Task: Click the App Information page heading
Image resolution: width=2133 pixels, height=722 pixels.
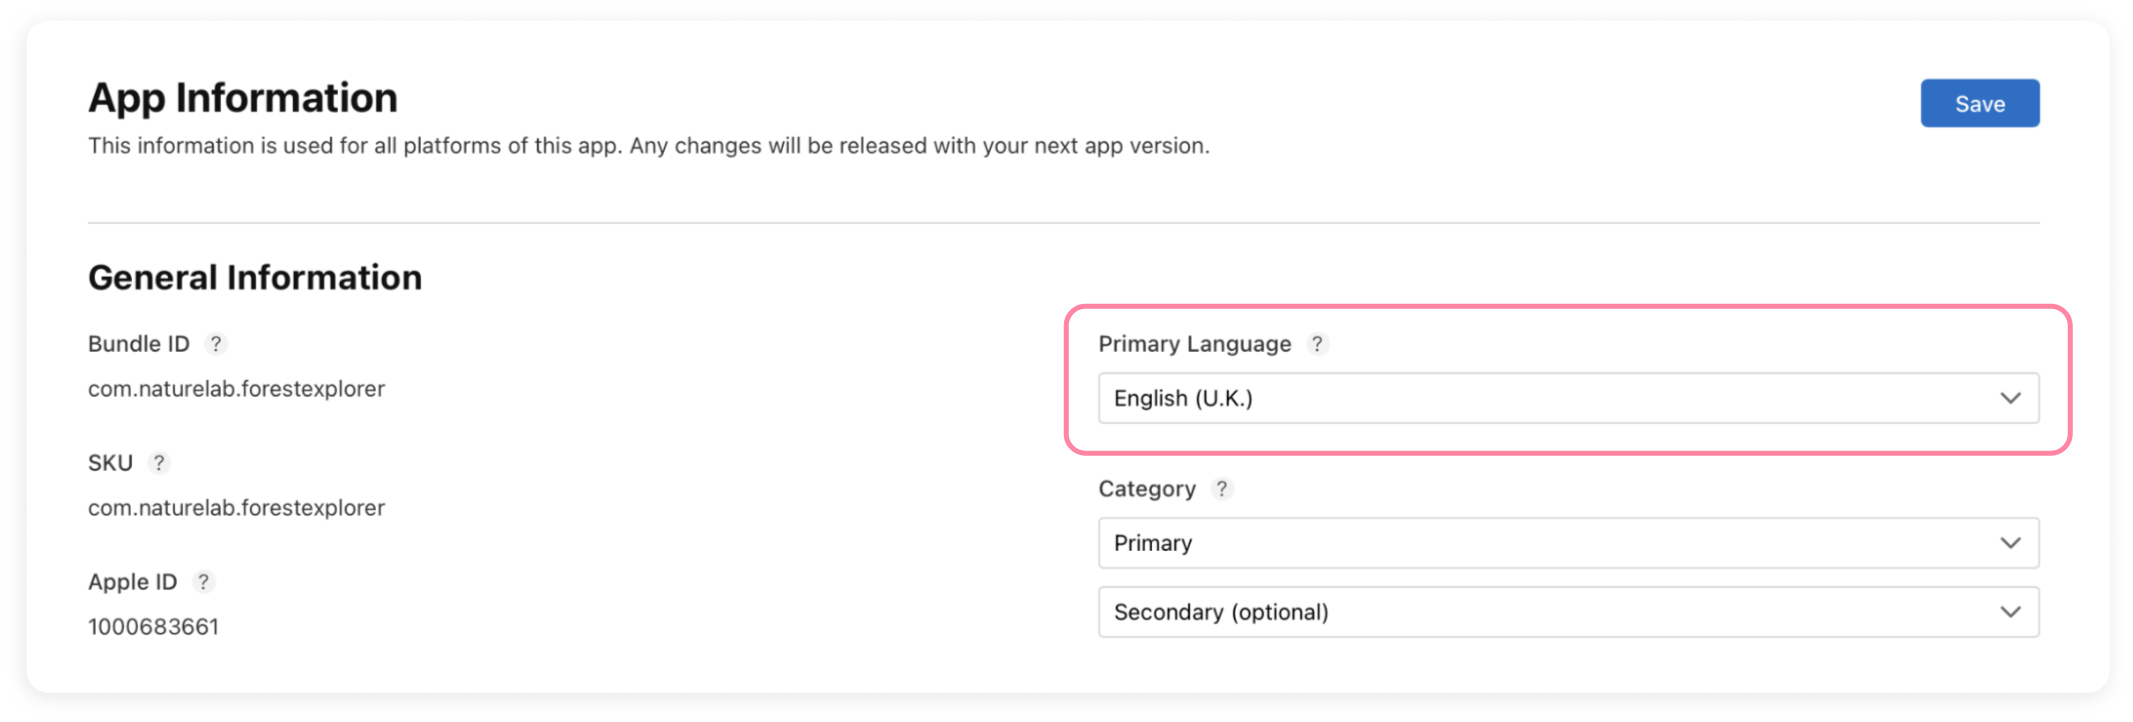Action: click(x=243, y=98)
